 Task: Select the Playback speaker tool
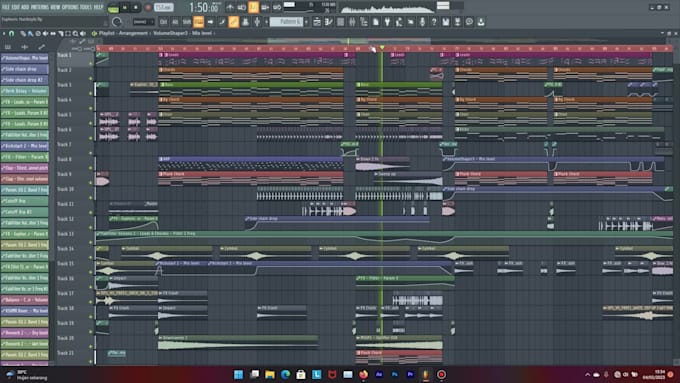tap(83, 33)
